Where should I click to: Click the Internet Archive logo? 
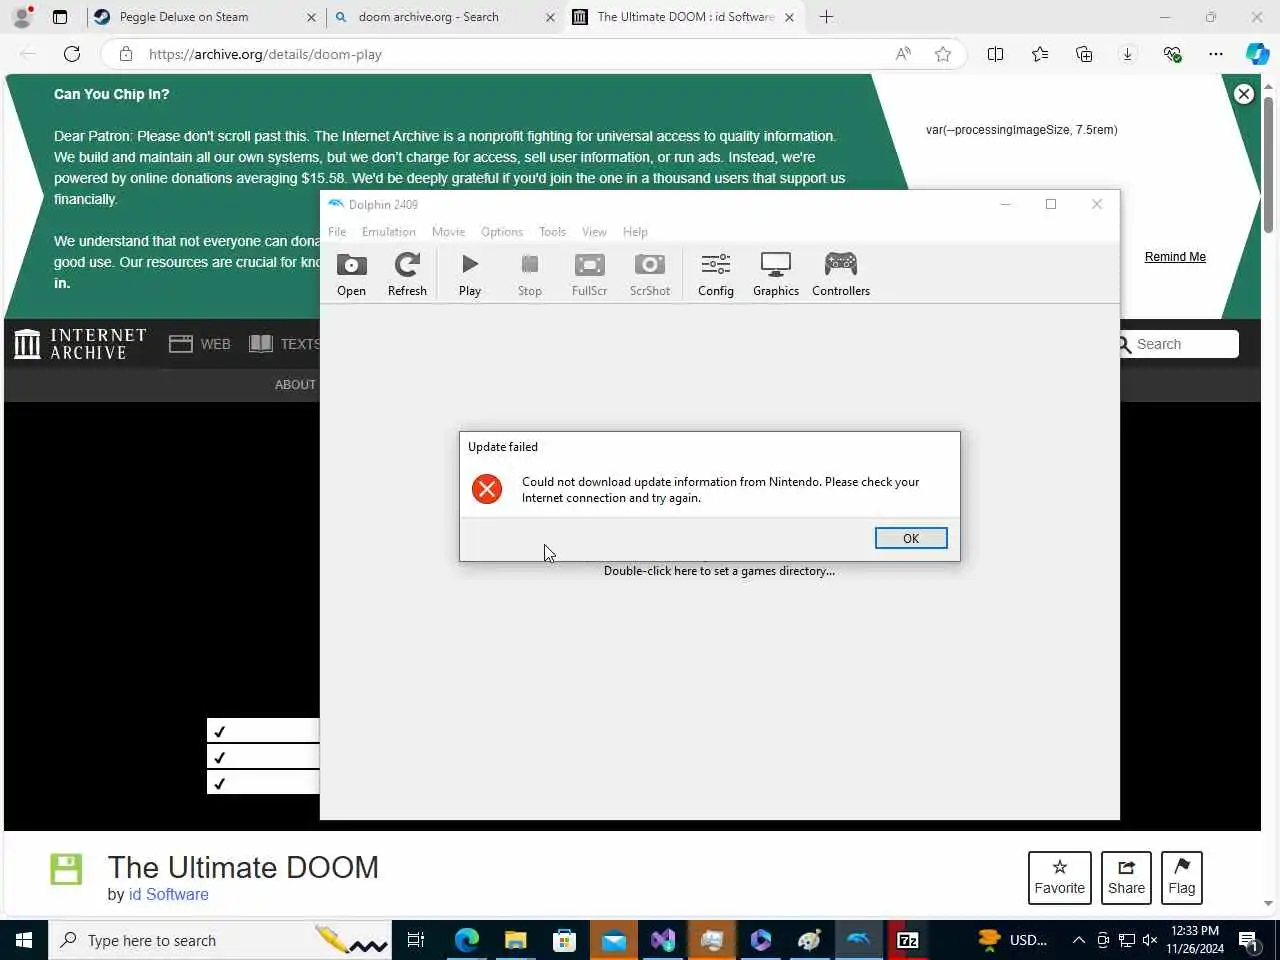click(x=80, y=344)
